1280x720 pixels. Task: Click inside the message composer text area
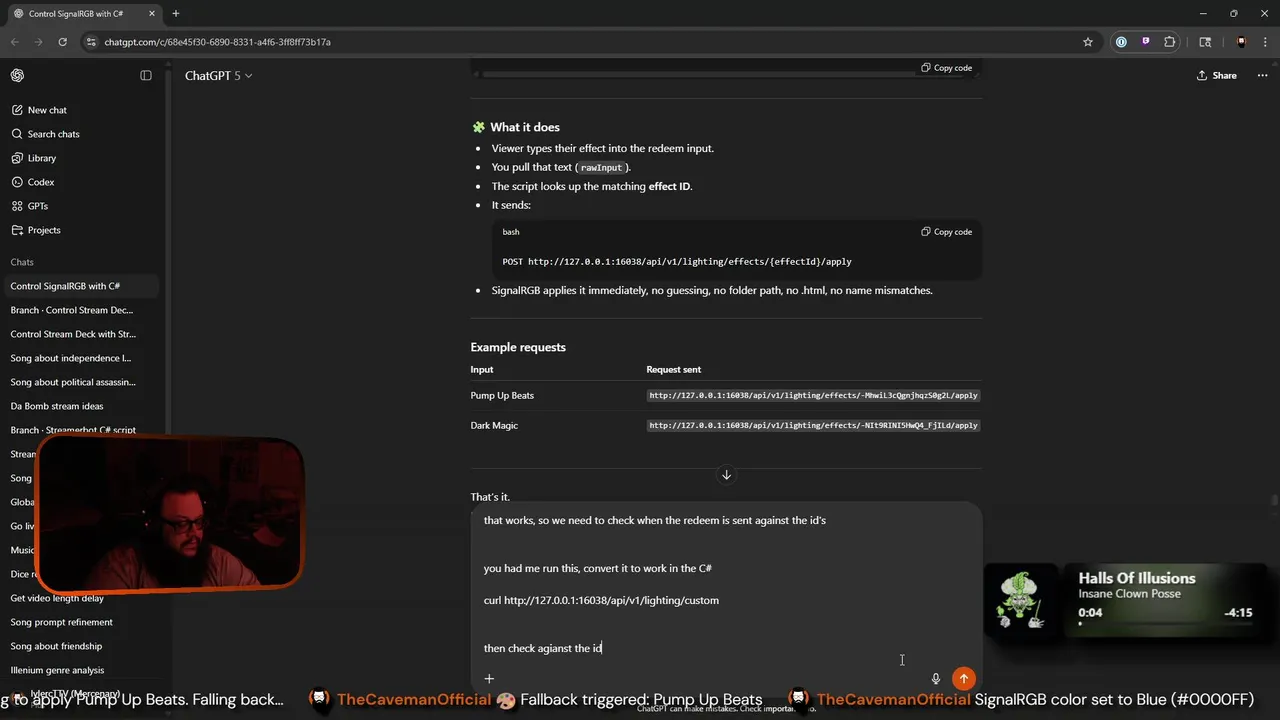pyautogui.click(x=726, y=584)
